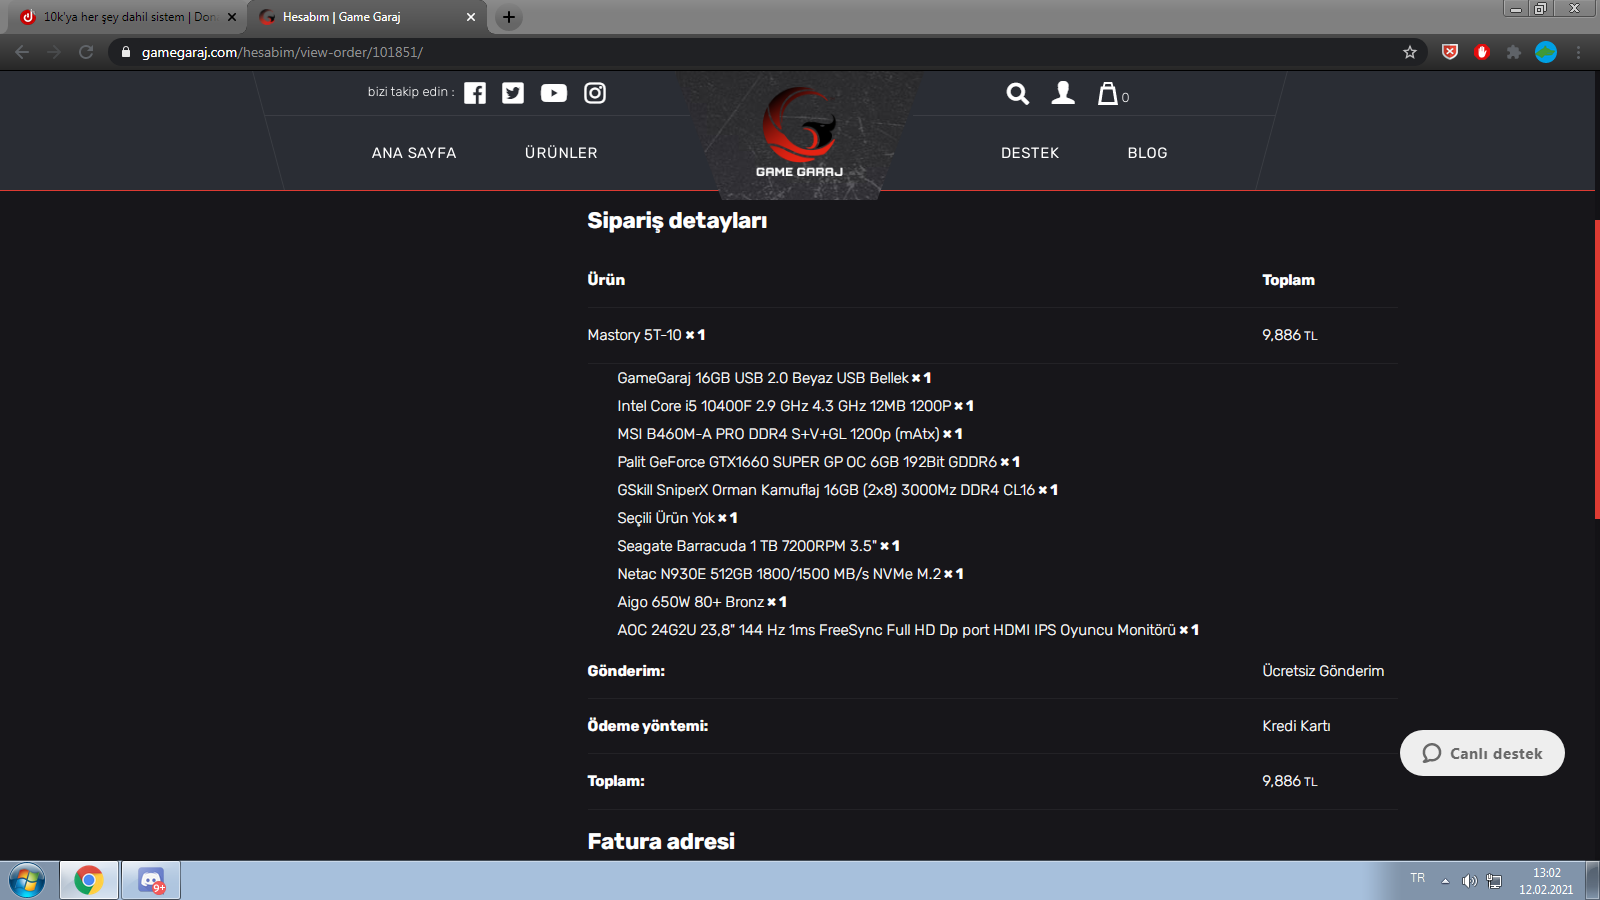This screenshot has width=1600, height=900.
Task: Open the Chrome extensions puzzle icon
Action: pos(1514,52)
